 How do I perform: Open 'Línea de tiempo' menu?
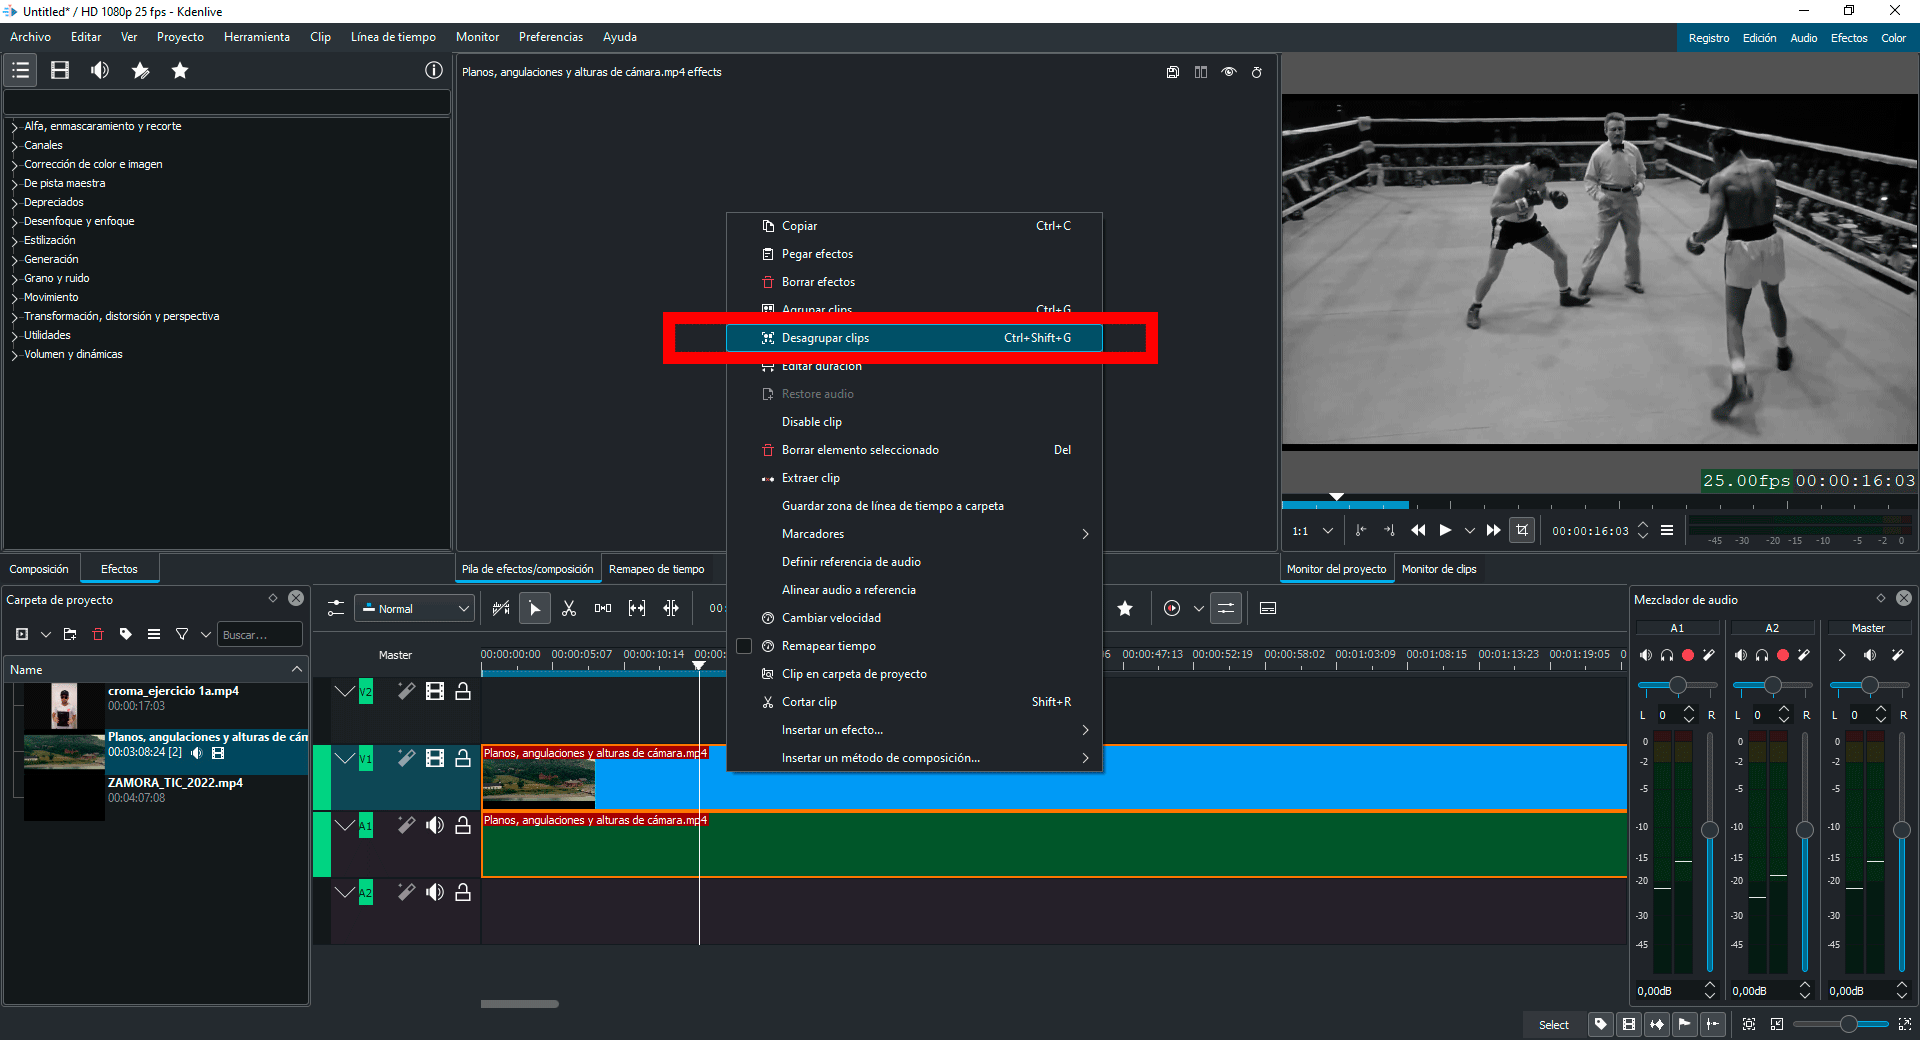click(393, 37)
